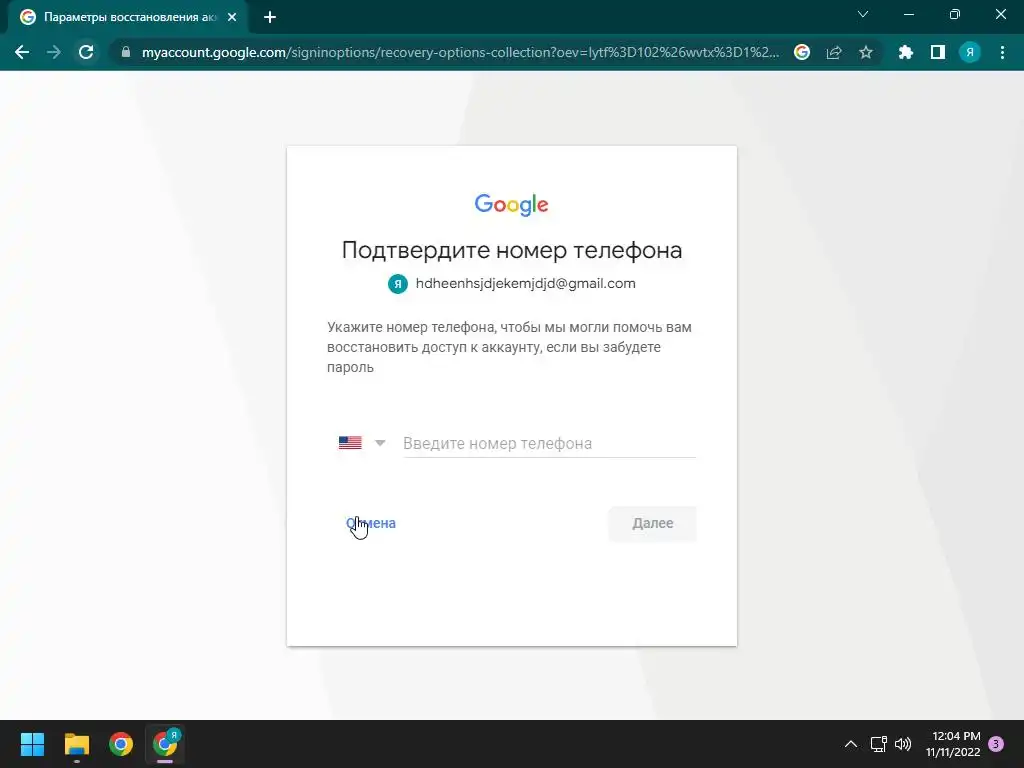The height and width of the screenshot is (768, 1024).
Task: Click account avatar beside email
Action: pyautogui.click(x=398, y=284)
